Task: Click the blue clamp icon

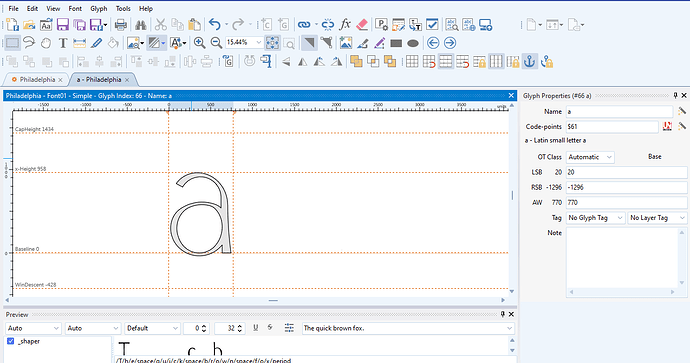Action: [266, 61]
